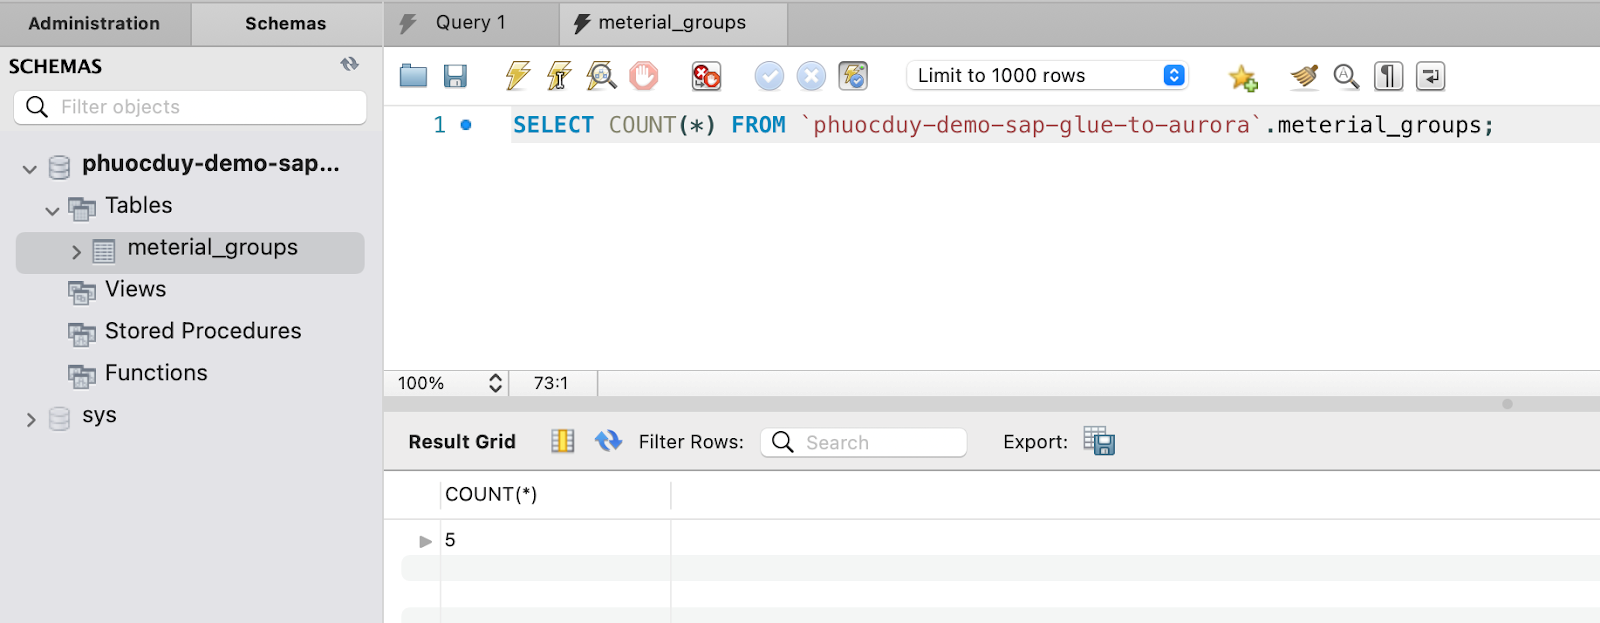
Task: Open a SQL script file
Action: click(413, 76)
